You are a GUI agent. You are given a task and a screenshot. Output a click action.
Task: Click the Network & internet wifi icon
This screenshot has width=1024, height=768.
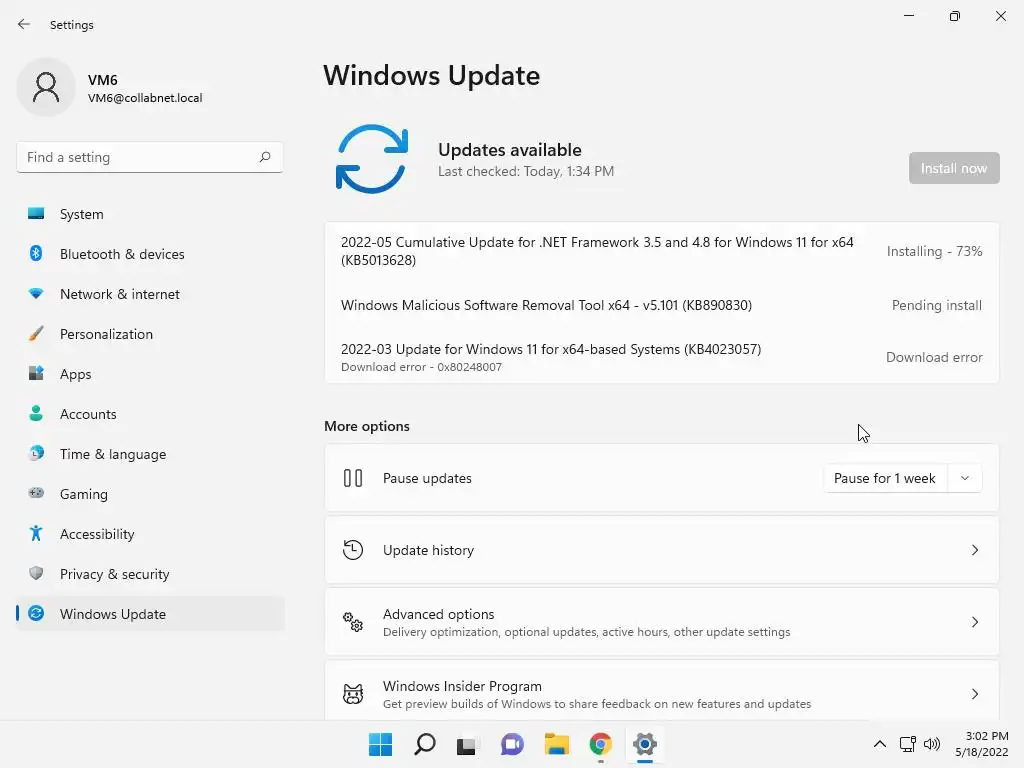[x=36, y=294]
